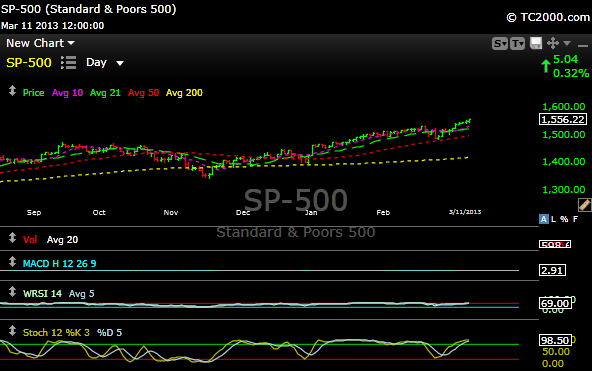Screen dimensions: 592x371
Task: Open the symbol list icon beside SP-500
Action: [x=69, y=63]
